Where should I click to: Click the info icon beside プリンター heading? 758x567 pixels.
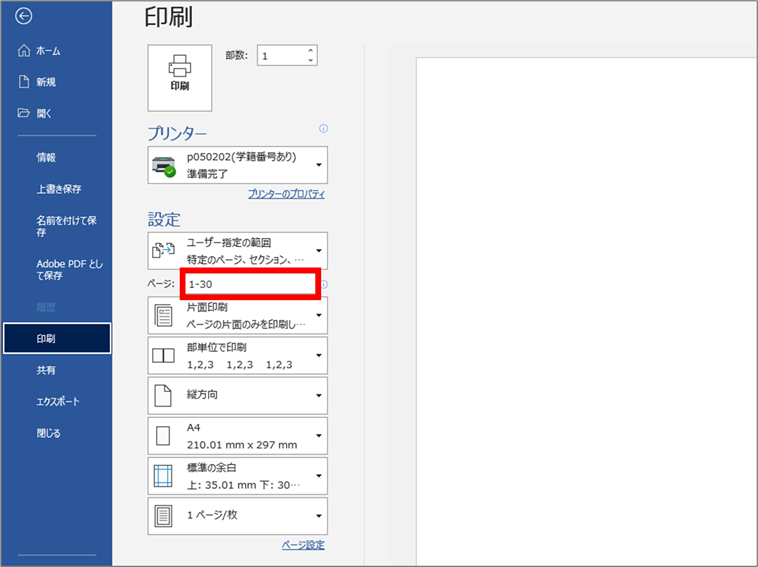click(323, 129)
